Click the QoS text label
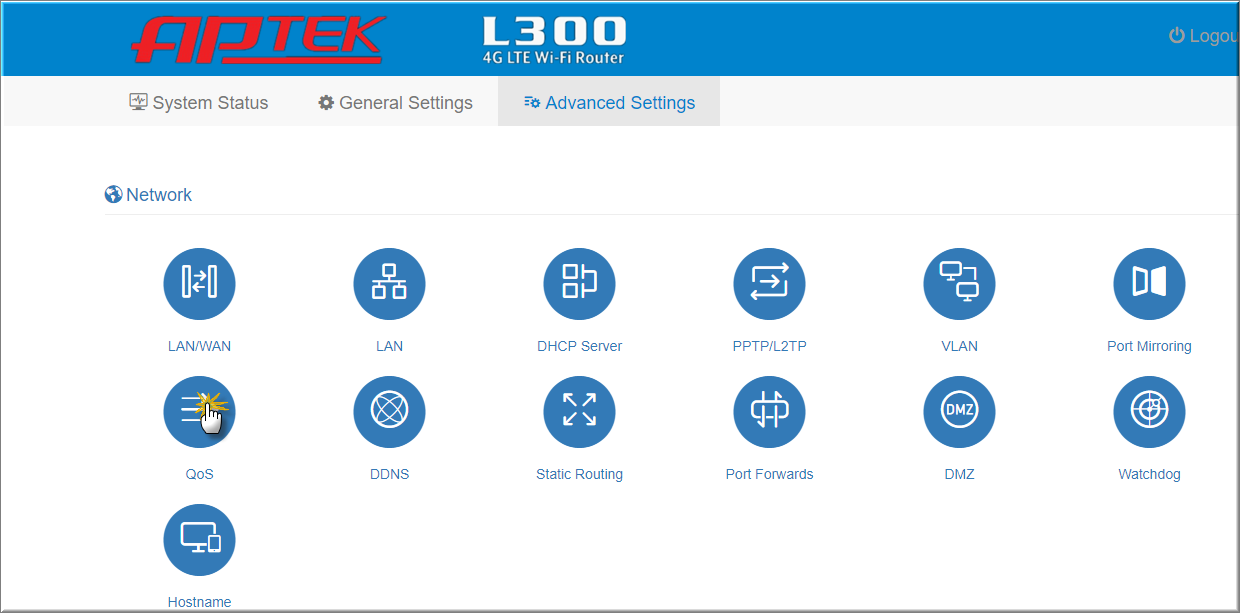Image resolution: width=1240 pixels, height=613 pixels. (x=199, y=474)
